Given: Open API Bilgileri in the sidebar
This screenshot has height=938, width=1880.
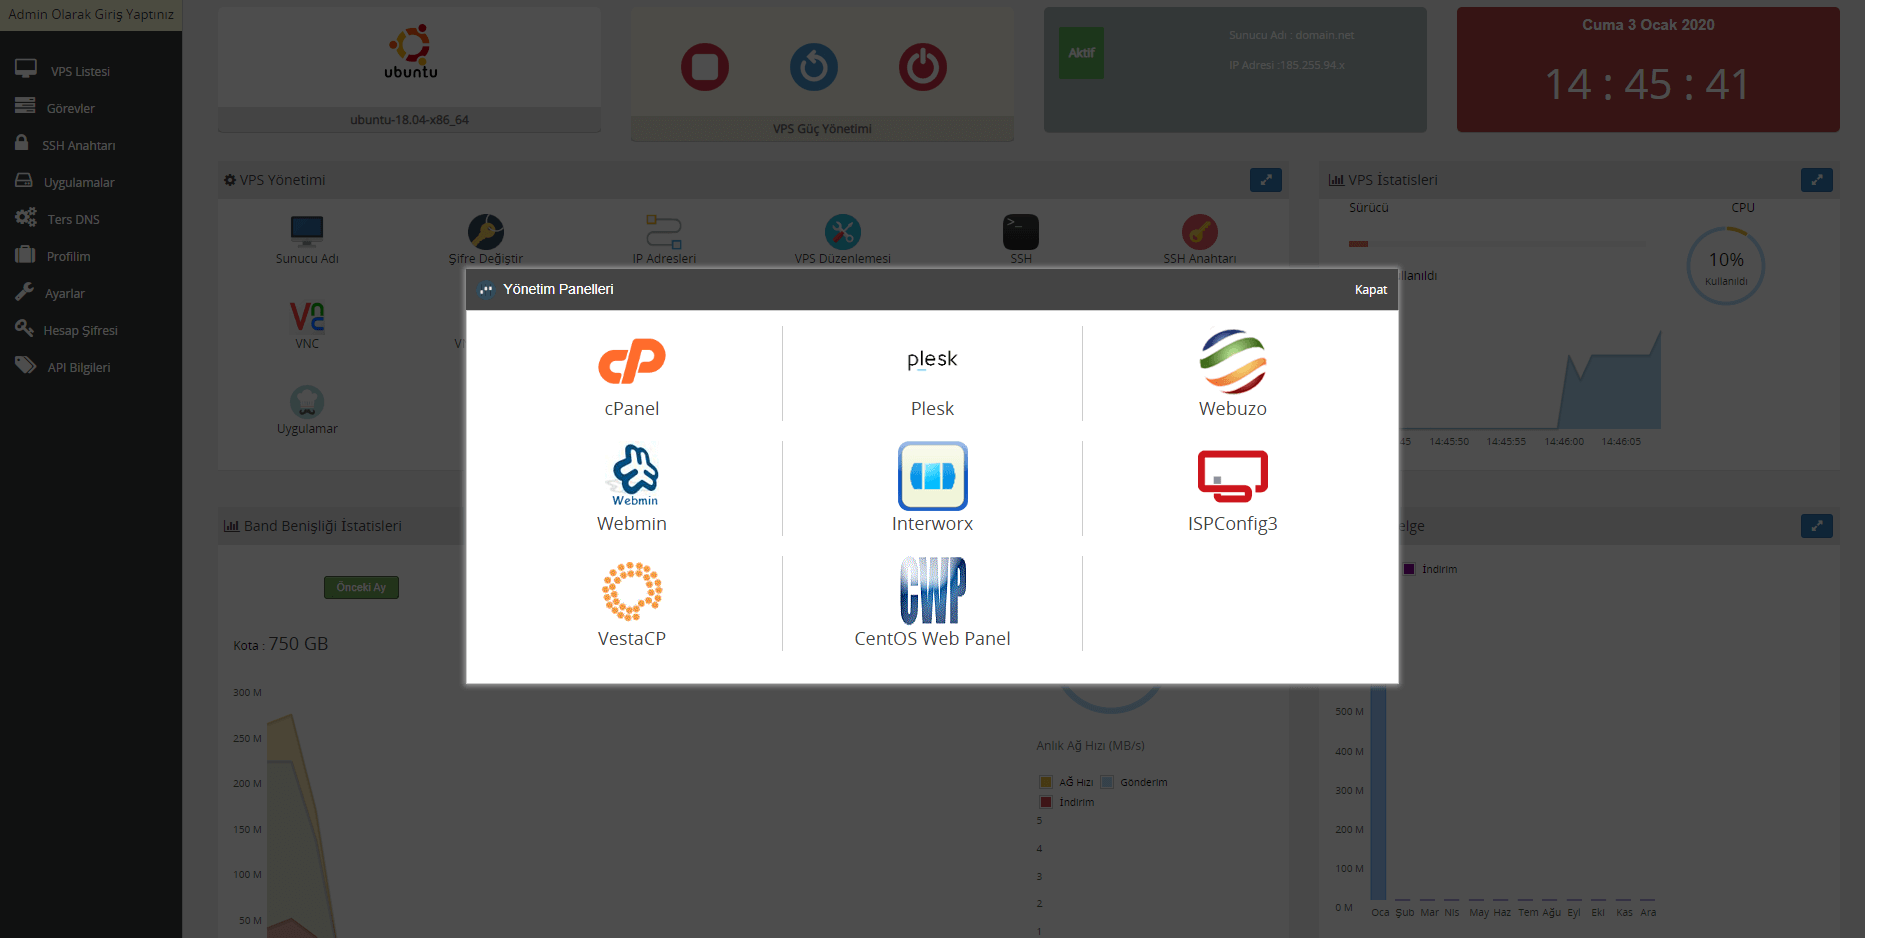Looking at the screenshot, I should (x=78, y=367).
